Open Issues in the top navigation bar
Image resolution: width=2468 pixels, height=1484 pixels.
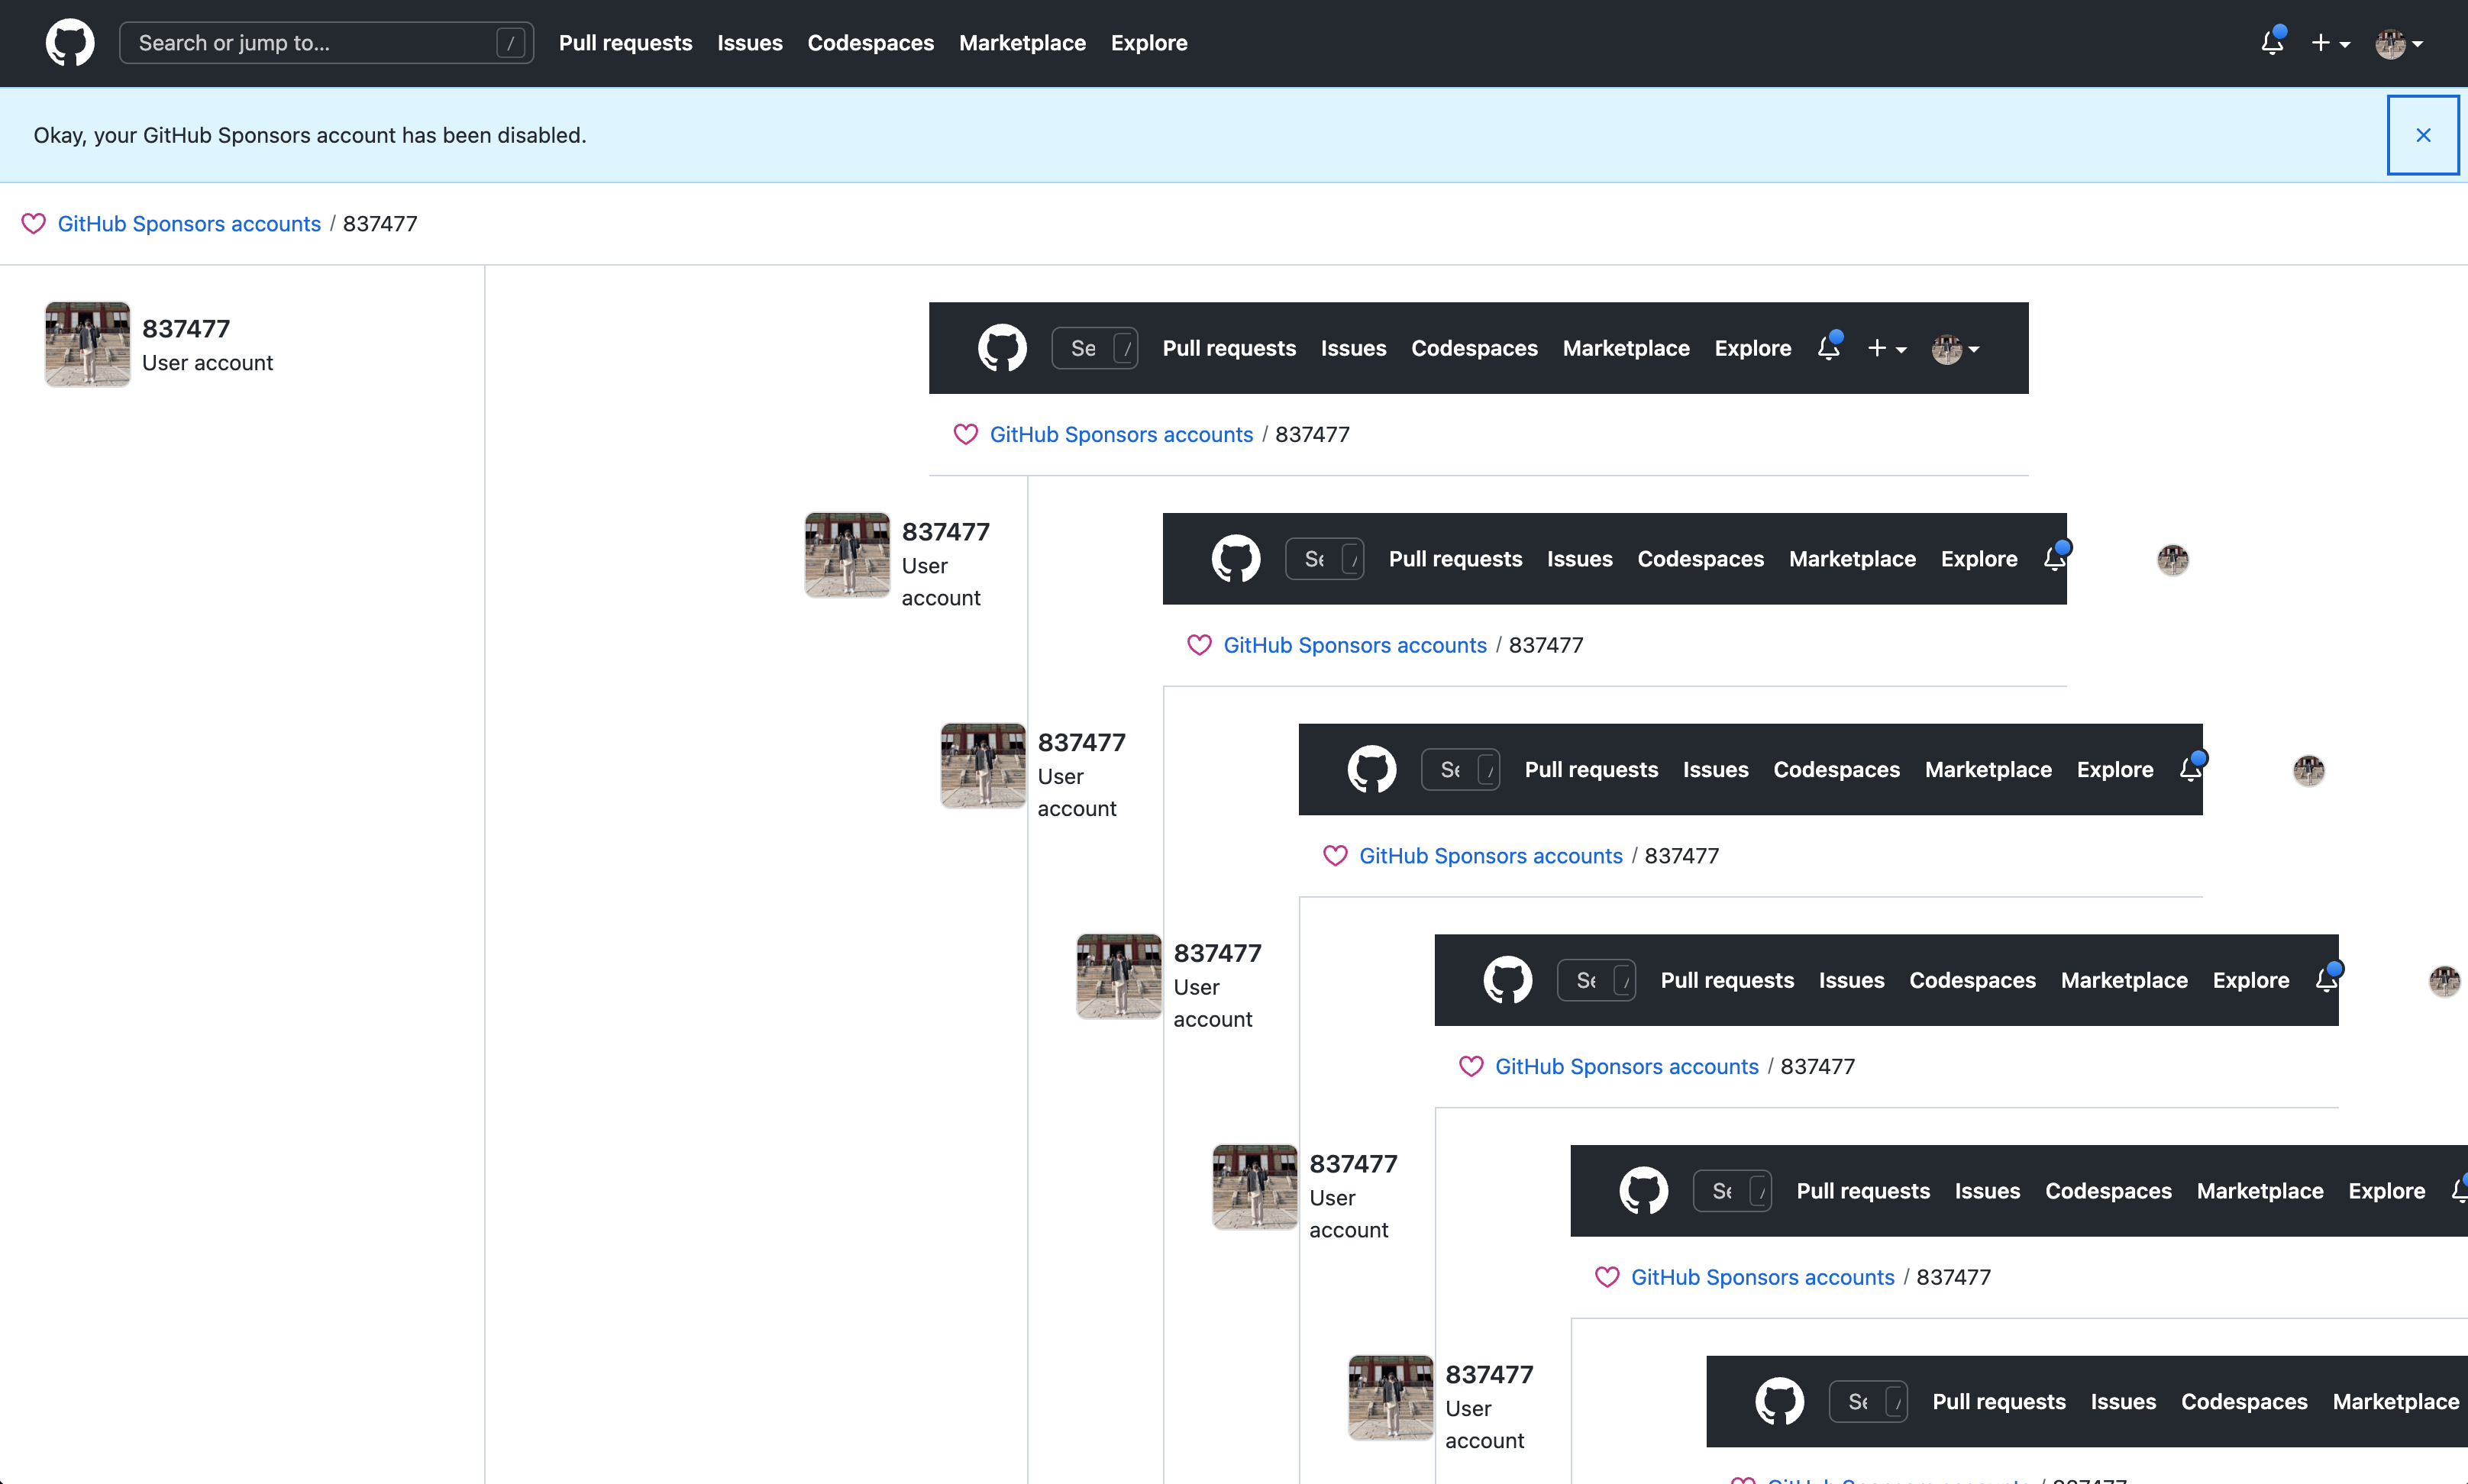(x=749, y=43)
